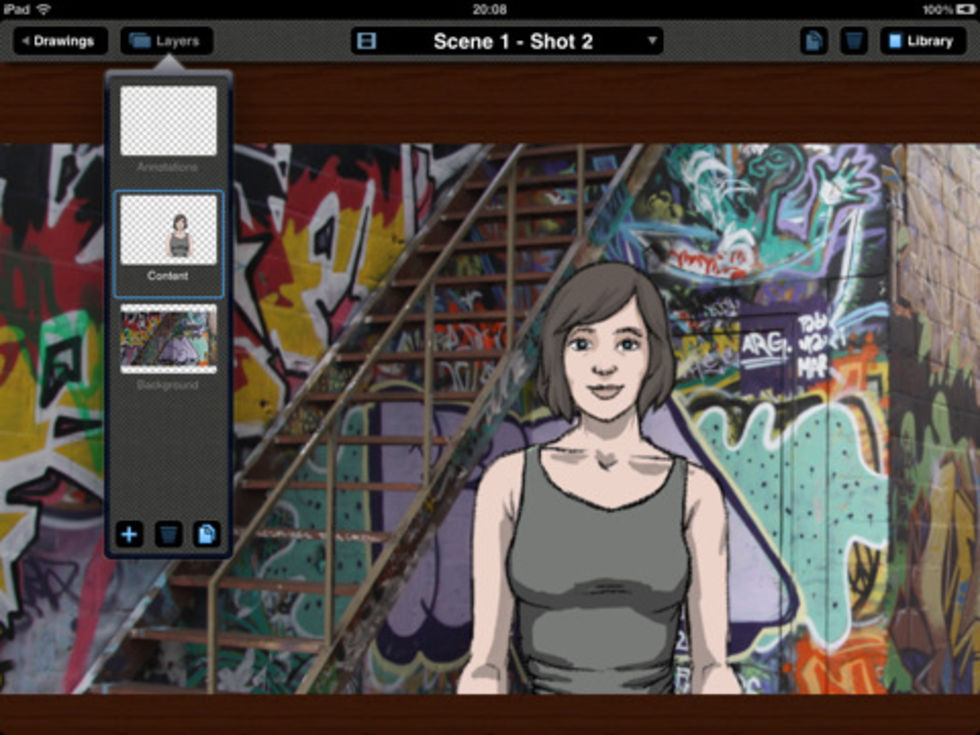Go back to Drawings
Image resolution: width=980 pixels, height=735 pixels.
click(60, 41)
